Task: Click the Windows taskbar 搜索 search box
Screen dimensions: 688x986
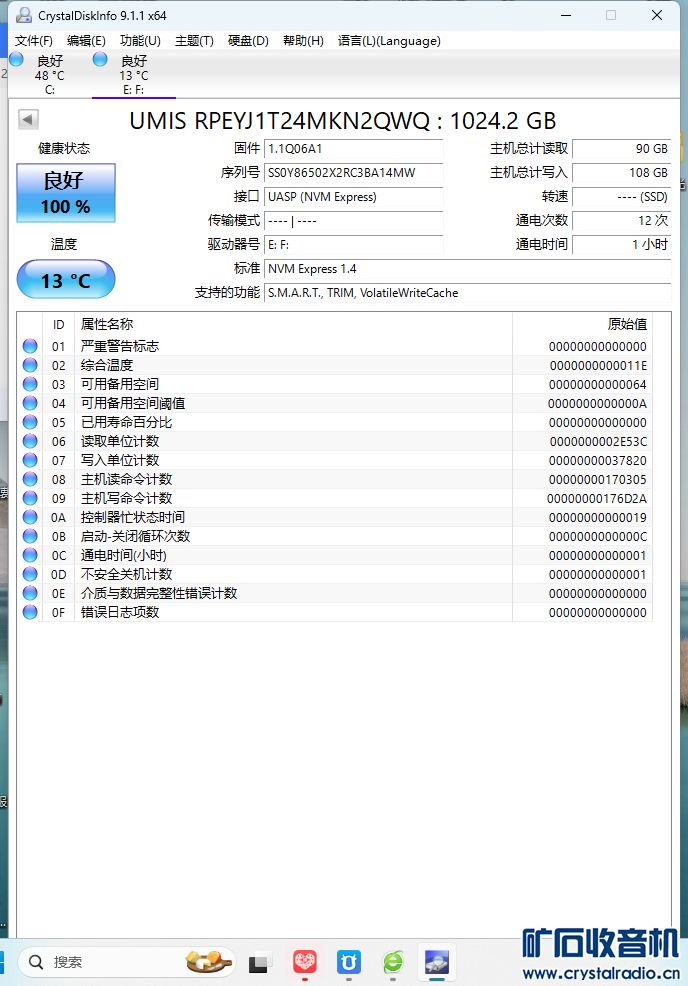Action: pyautogui.click(x=126, y=962)
